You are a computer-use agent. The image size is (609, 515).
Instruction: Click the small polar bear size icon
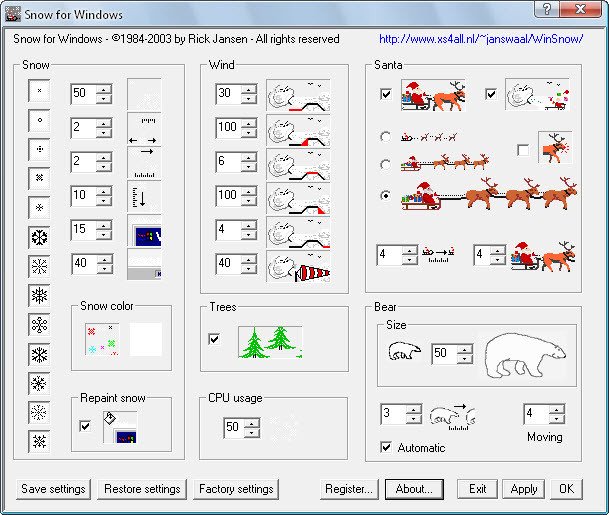point(405,353)
